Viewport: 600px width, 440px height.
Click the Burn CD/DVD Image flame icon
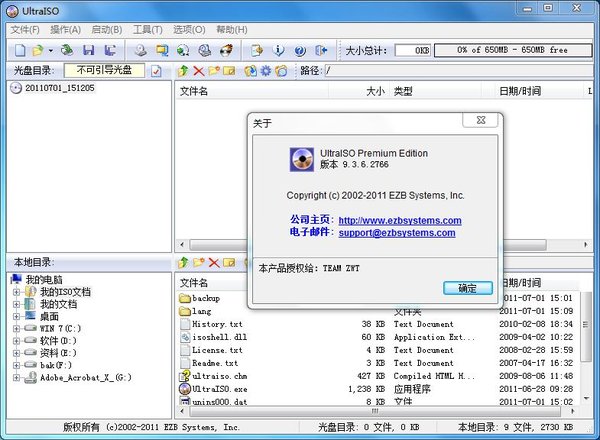[x=227, y=50]
